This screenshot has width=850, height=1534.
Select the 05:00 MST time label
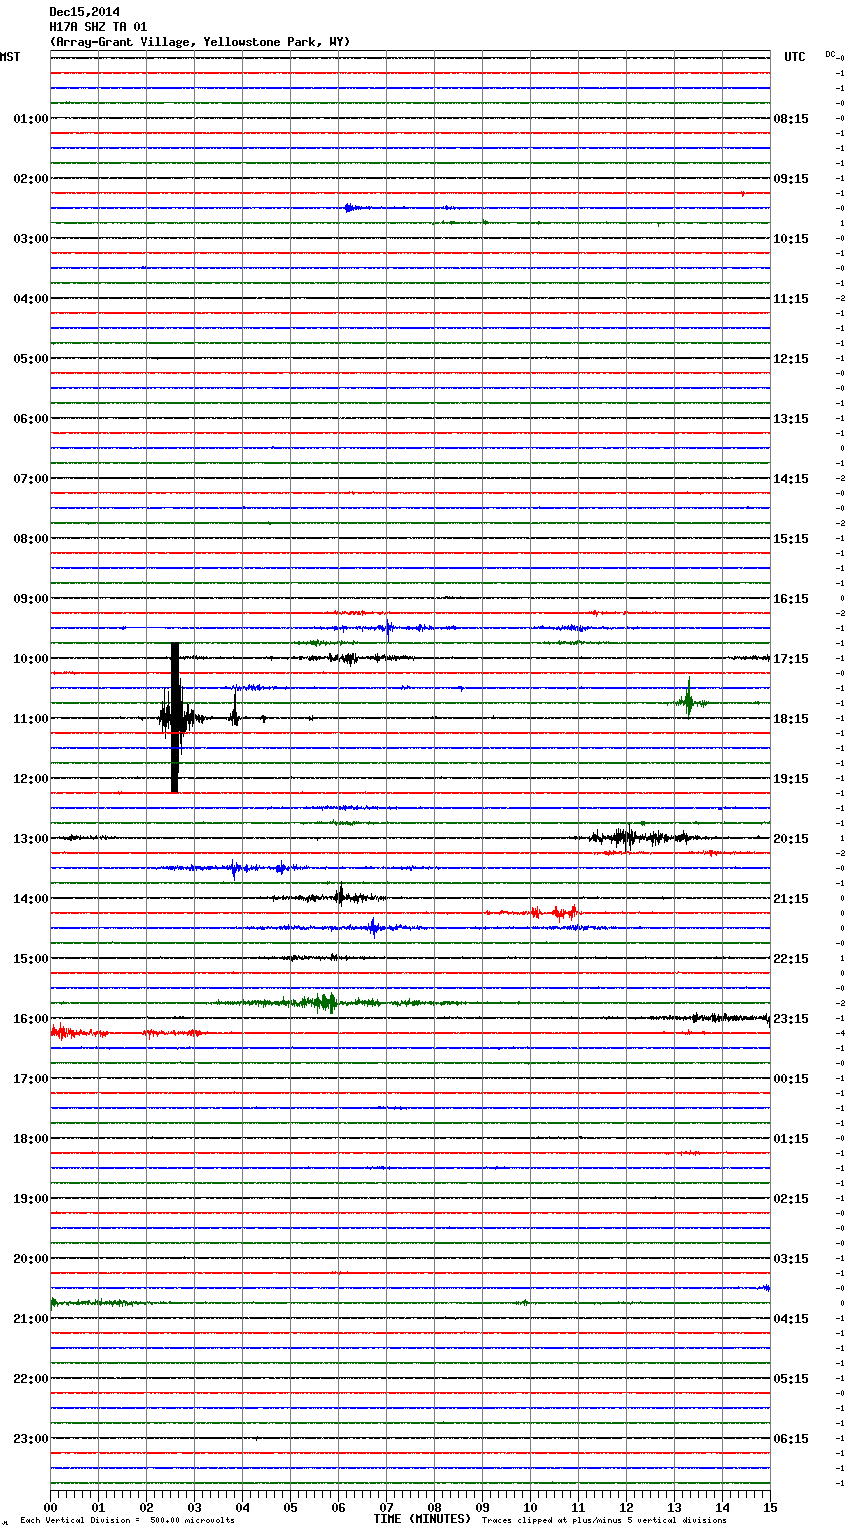point(30,359)
